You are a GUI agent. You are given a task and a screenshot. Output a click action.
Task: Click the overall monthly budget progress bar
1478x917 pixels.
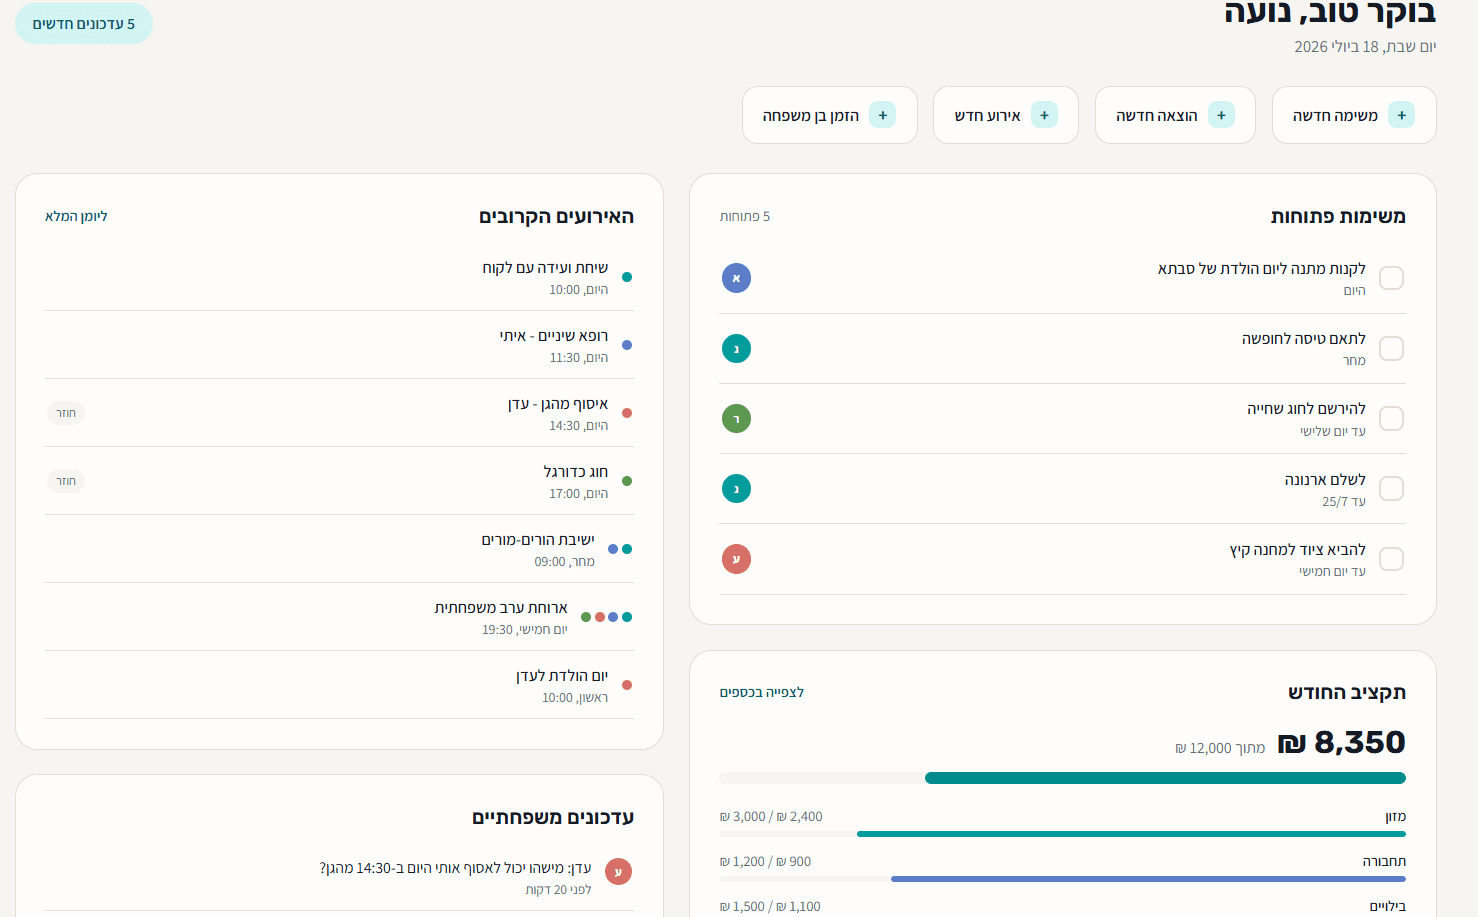pyautogui.click(x=1062, y=778)
